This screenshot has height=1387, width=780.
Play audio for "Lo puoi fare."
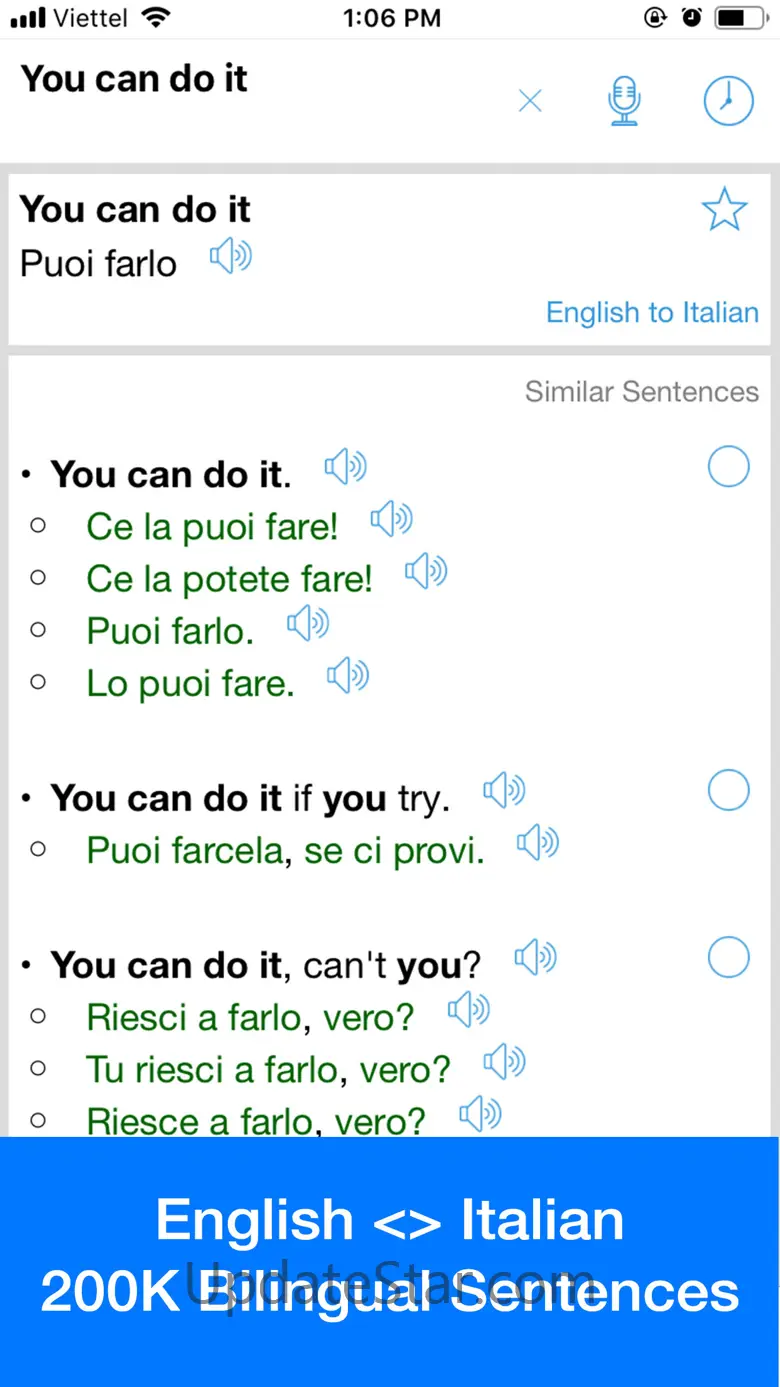[348, 677]
